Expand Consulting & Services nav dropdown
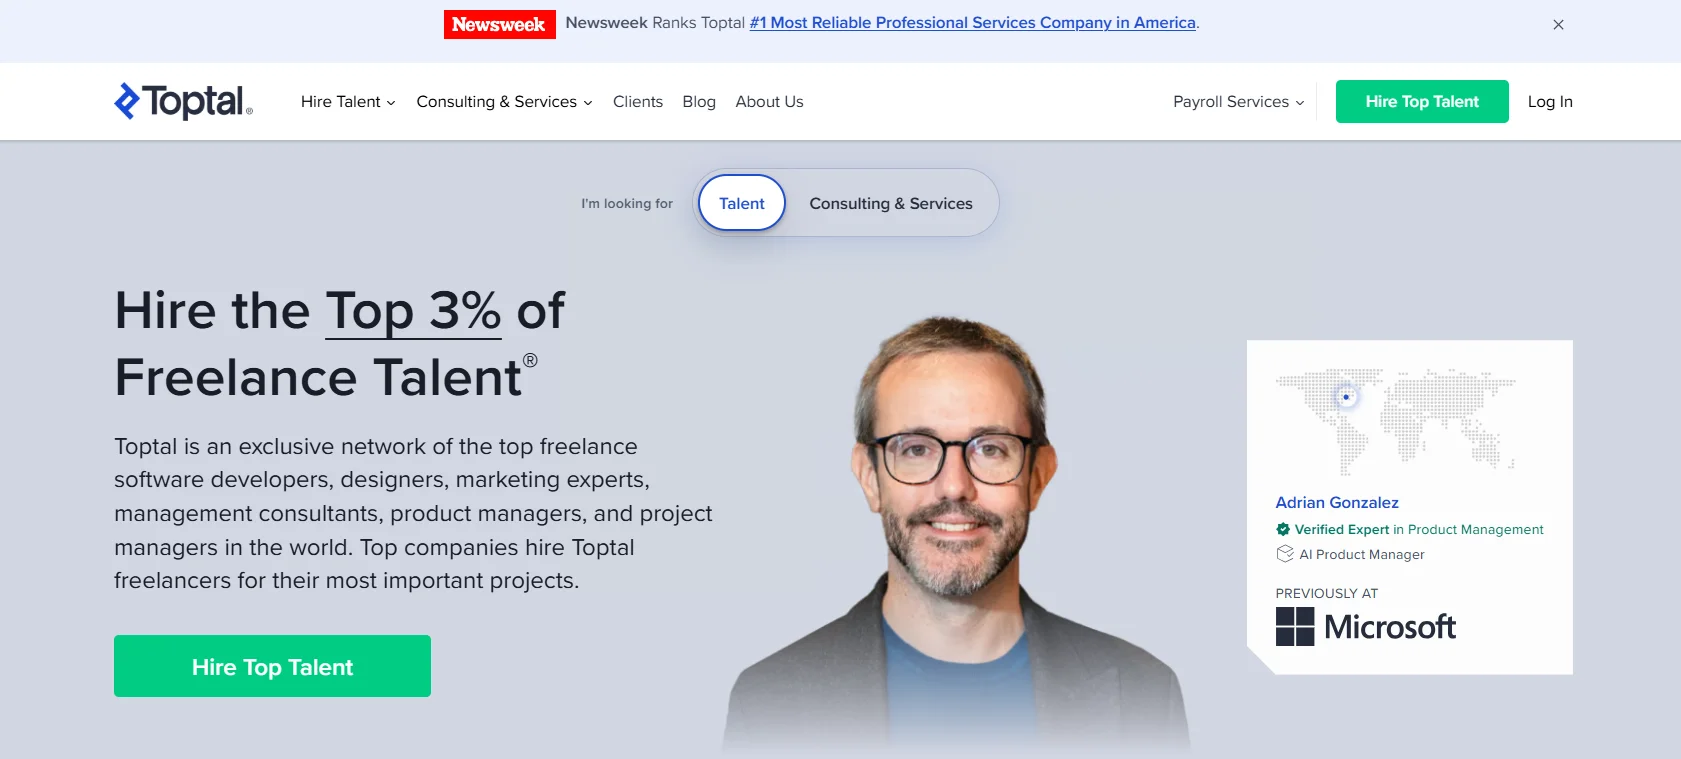The height and width of the screenshot is (759, 1681). point(504,102)
